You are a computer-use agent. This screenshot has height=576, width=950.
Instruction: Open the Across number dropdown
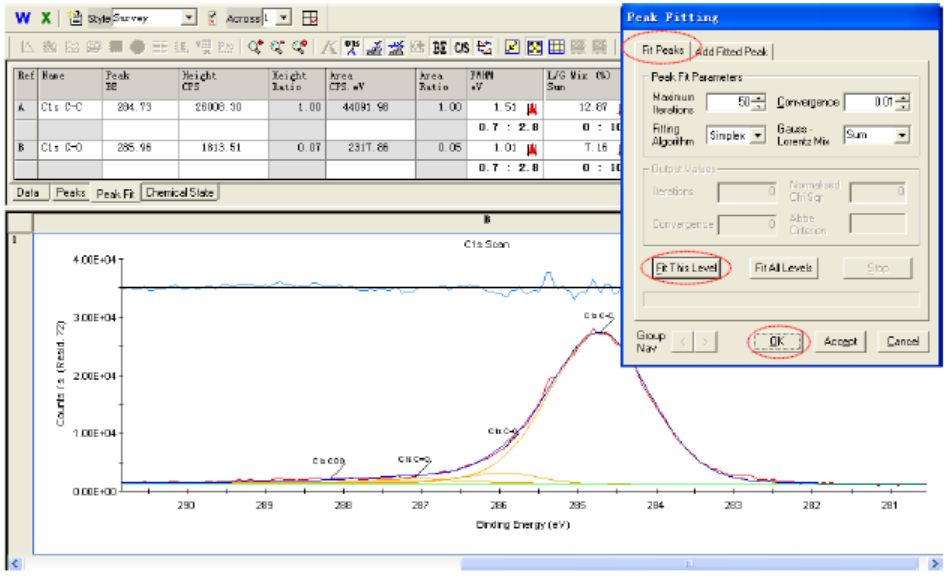coord(286,17)
